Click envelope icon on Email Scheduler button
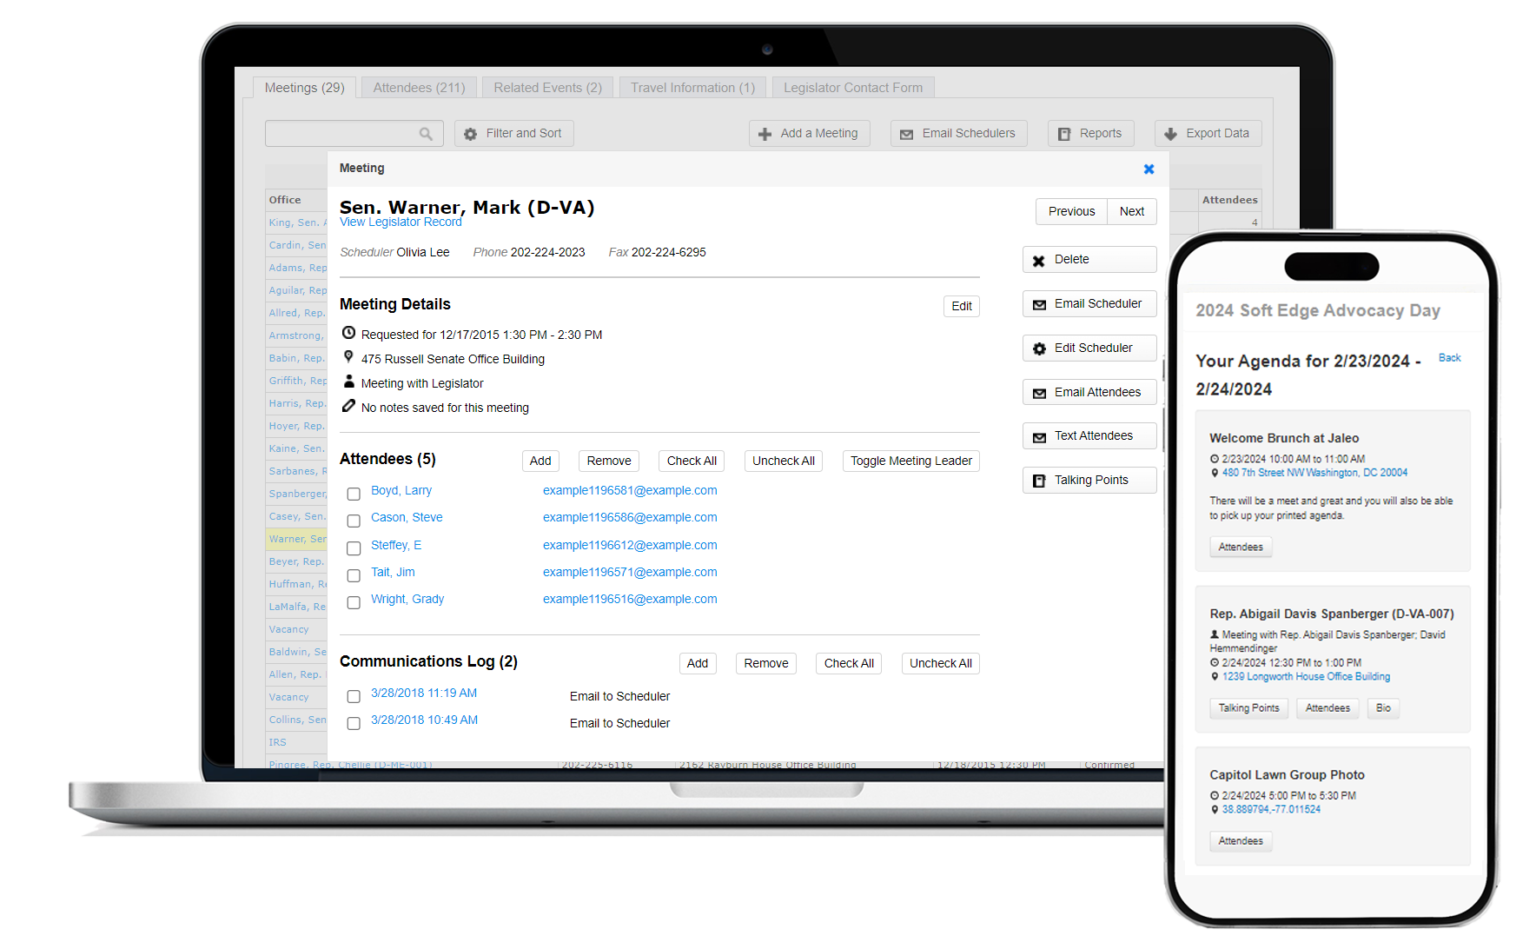The height and width of the screenshot is (936, 1536). tap(1039, 304)
